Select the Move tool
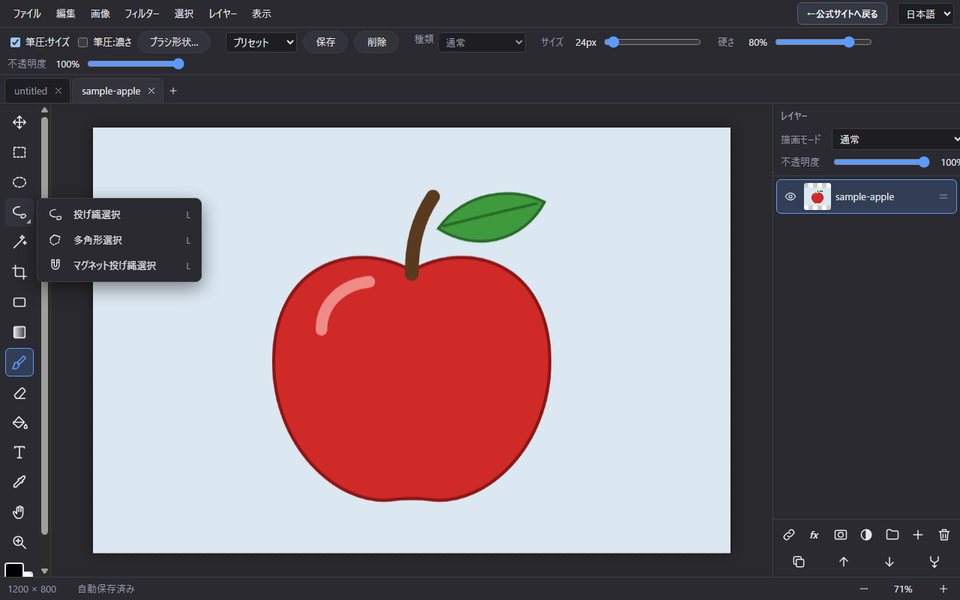Screen dimensions: 960x600 [20, 122]
